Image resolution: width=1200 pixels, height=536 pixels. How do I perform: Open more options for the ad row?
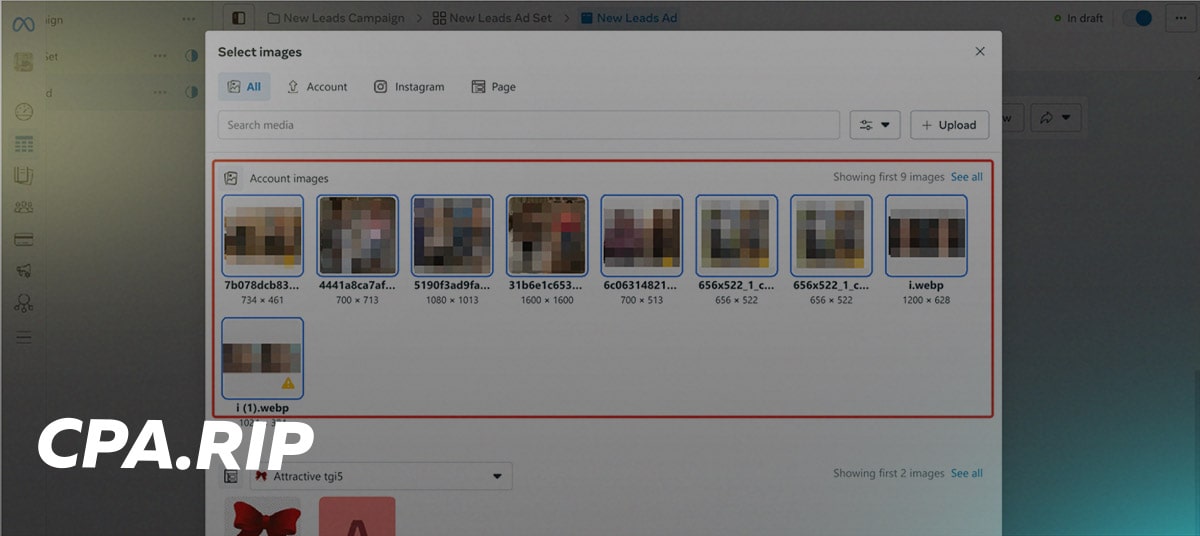tap(160, 92)
